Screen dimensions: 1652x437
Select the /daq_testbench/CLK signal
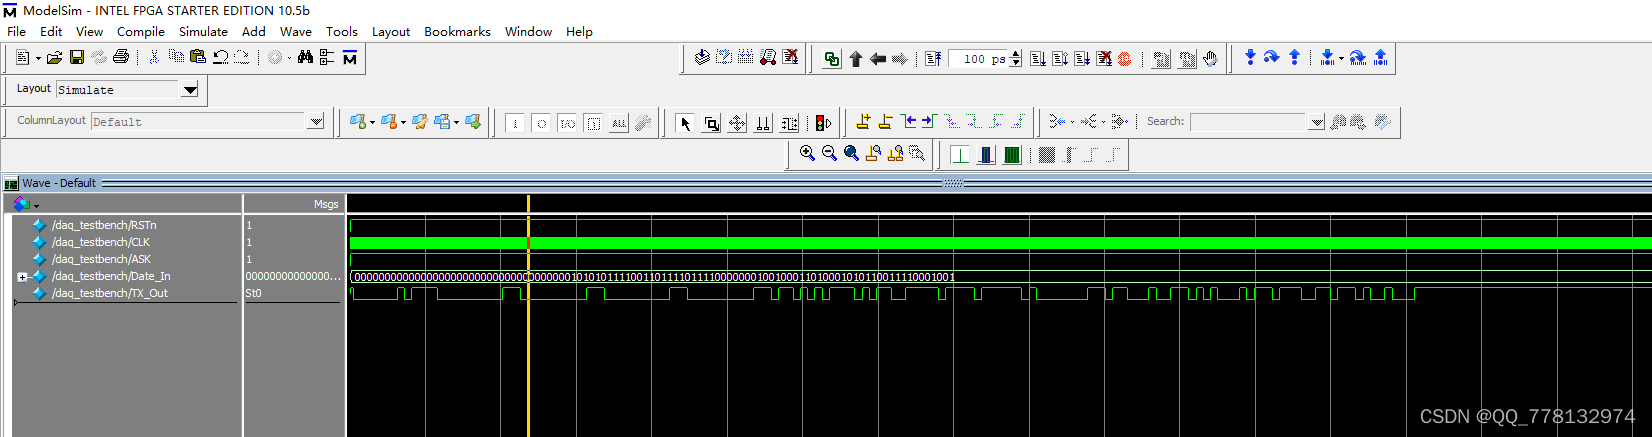[101, 242]
